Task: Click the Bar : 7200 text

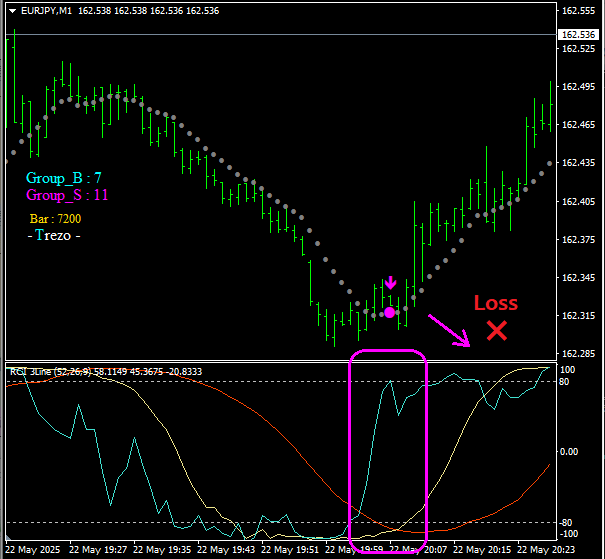Action: tap(56, 219)
